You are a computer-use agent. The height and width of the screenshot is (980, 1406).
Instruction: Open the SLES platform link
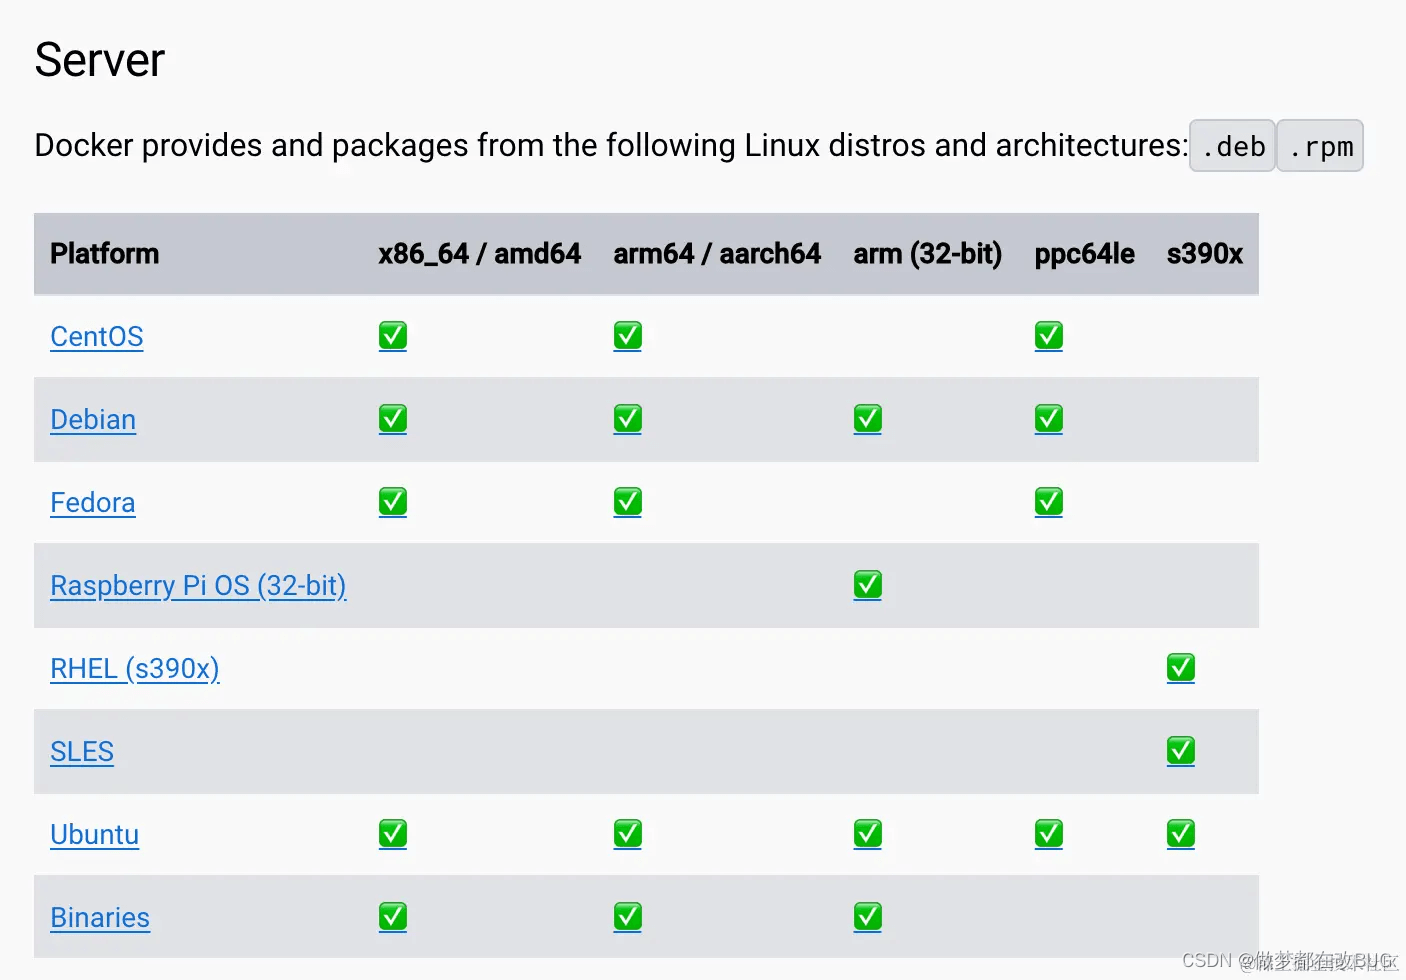pyautogui.click(x=82, y=751)
